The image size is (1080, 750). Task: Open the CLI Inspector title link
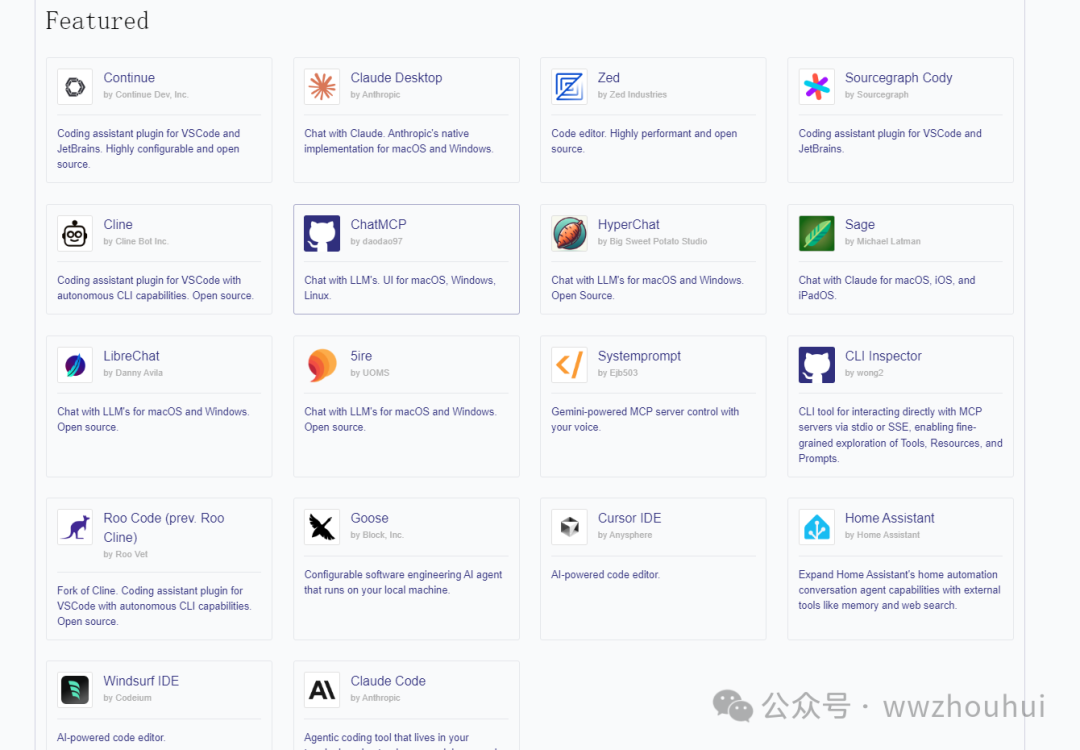(882, 356)
